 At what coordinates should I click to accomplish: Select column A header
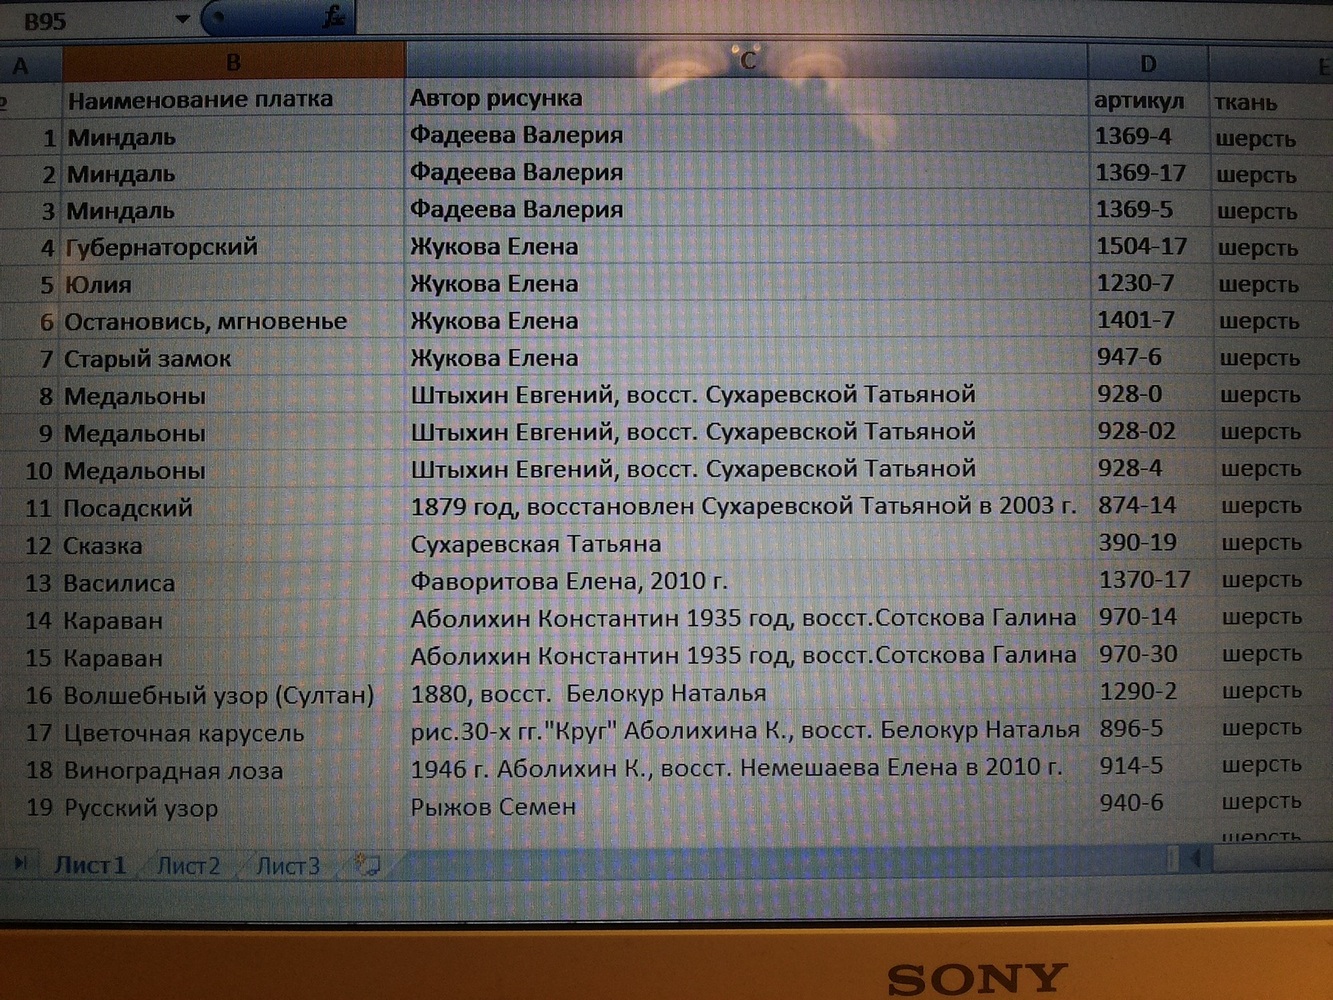(20, 67)
